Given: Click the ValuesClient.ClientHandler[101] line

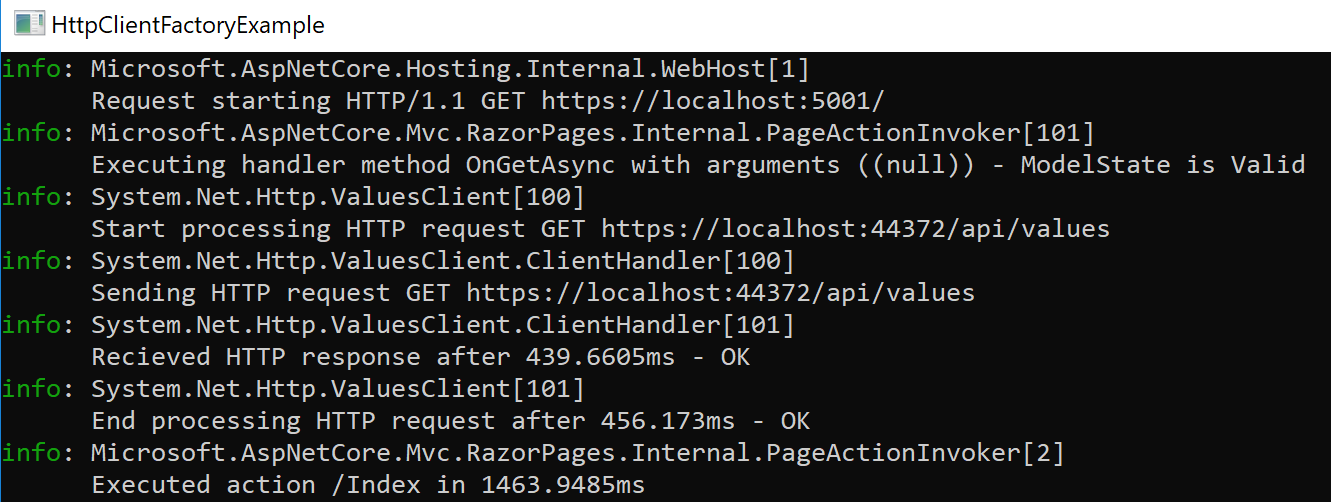Looking at the screenshot, I should click(x=443, y=325).
